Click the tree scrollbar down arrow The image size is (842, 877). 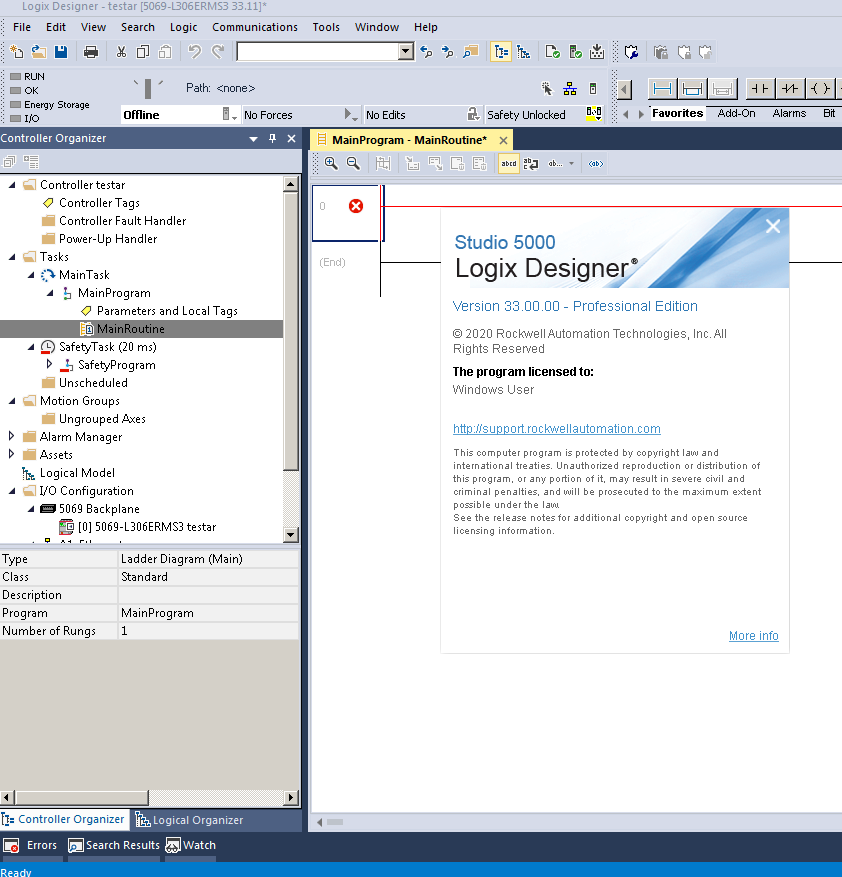291,535
